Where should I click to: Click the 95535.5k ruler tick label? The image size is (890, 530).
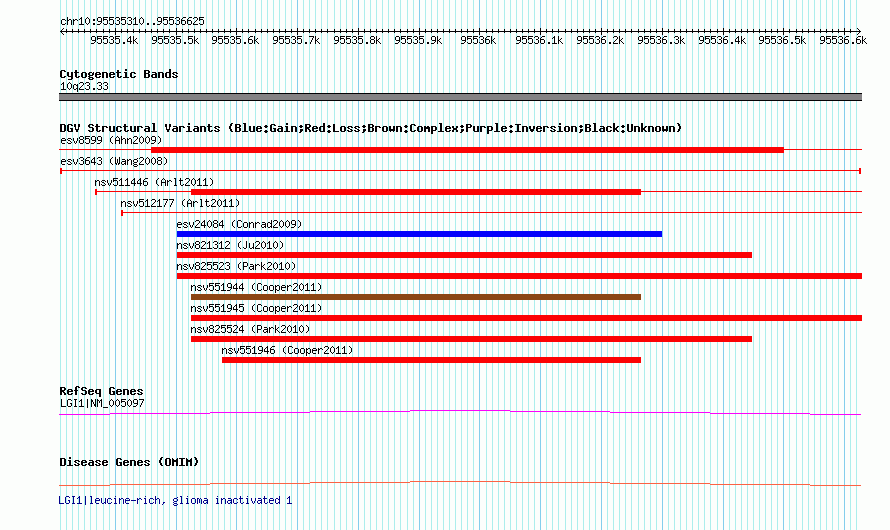[175, 40]
